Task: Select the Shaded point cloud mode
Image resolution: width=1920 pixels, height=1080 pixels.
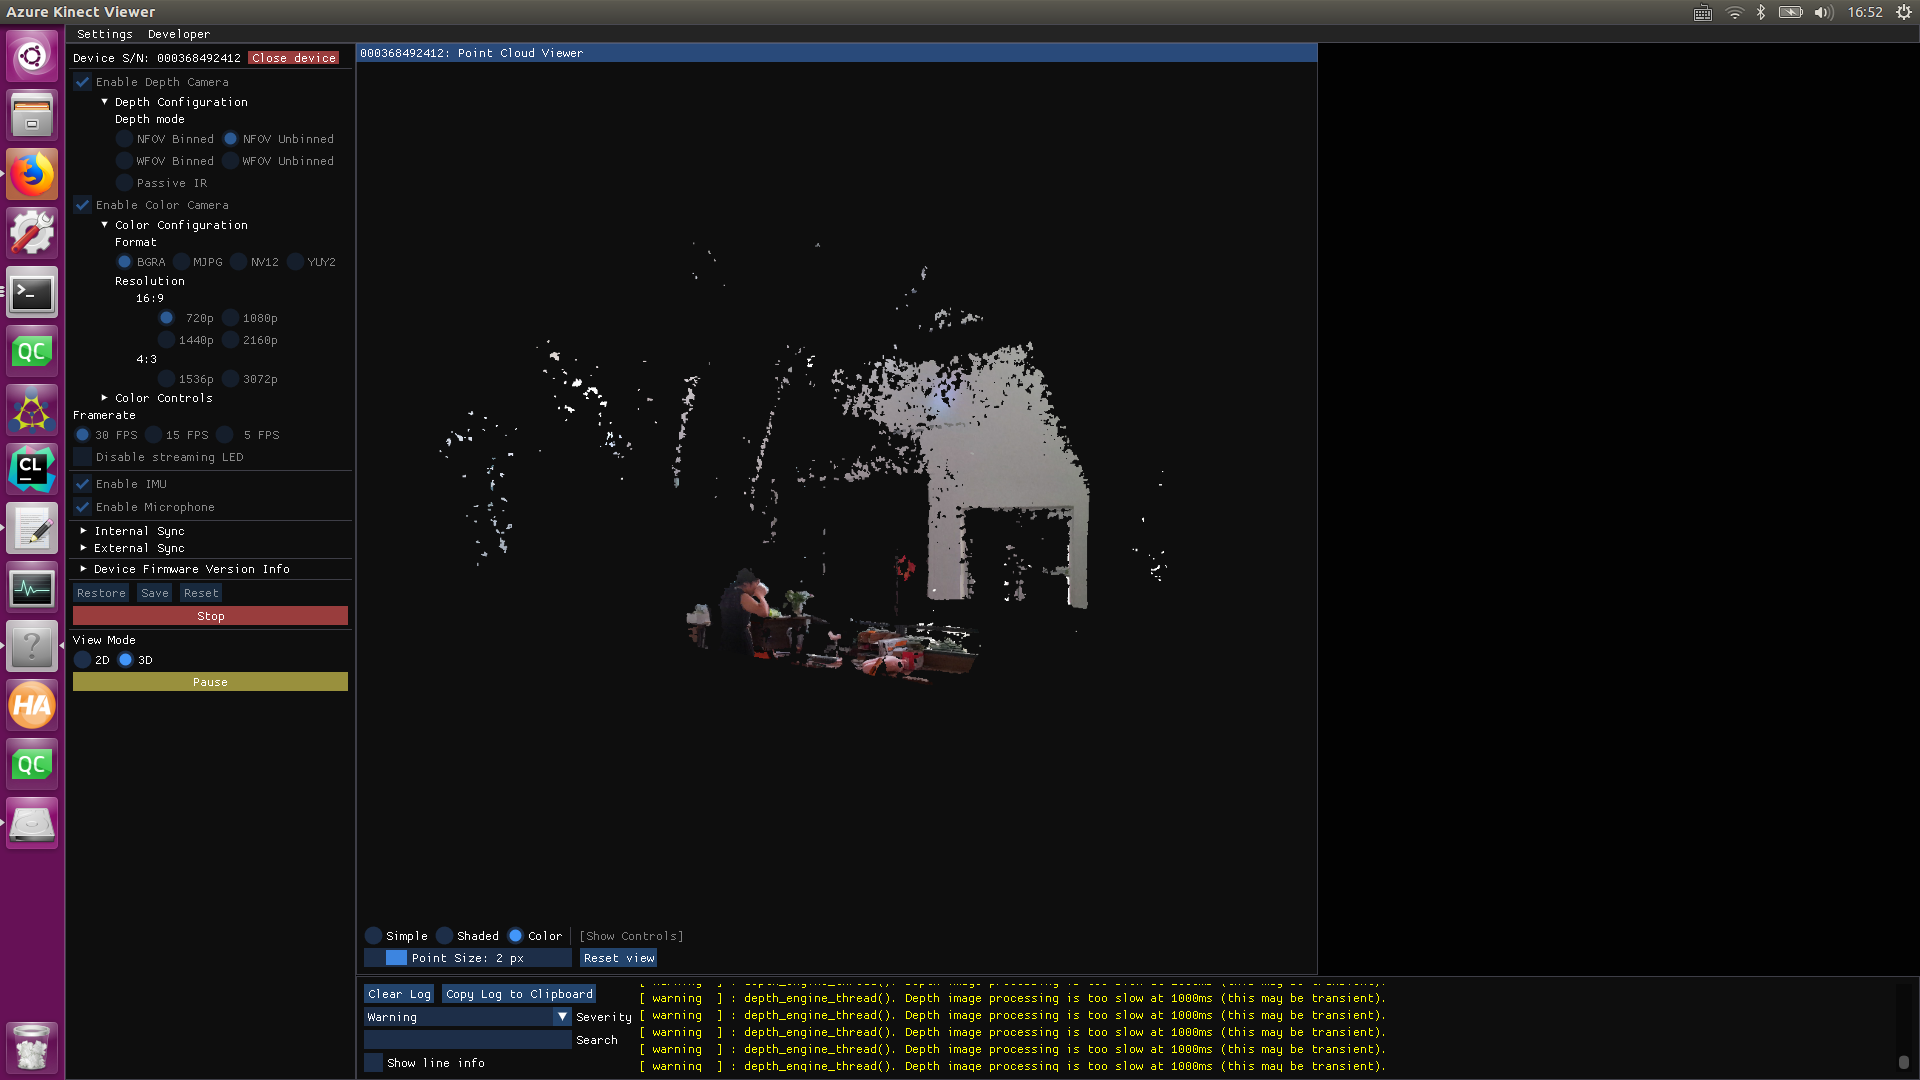Action: tap(445, 936)
